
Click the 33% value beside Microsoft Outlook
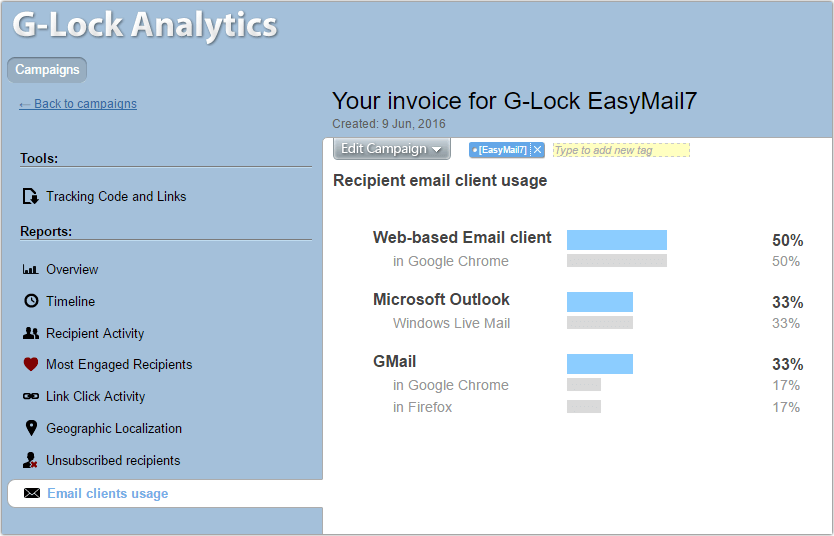coord(787,303)
